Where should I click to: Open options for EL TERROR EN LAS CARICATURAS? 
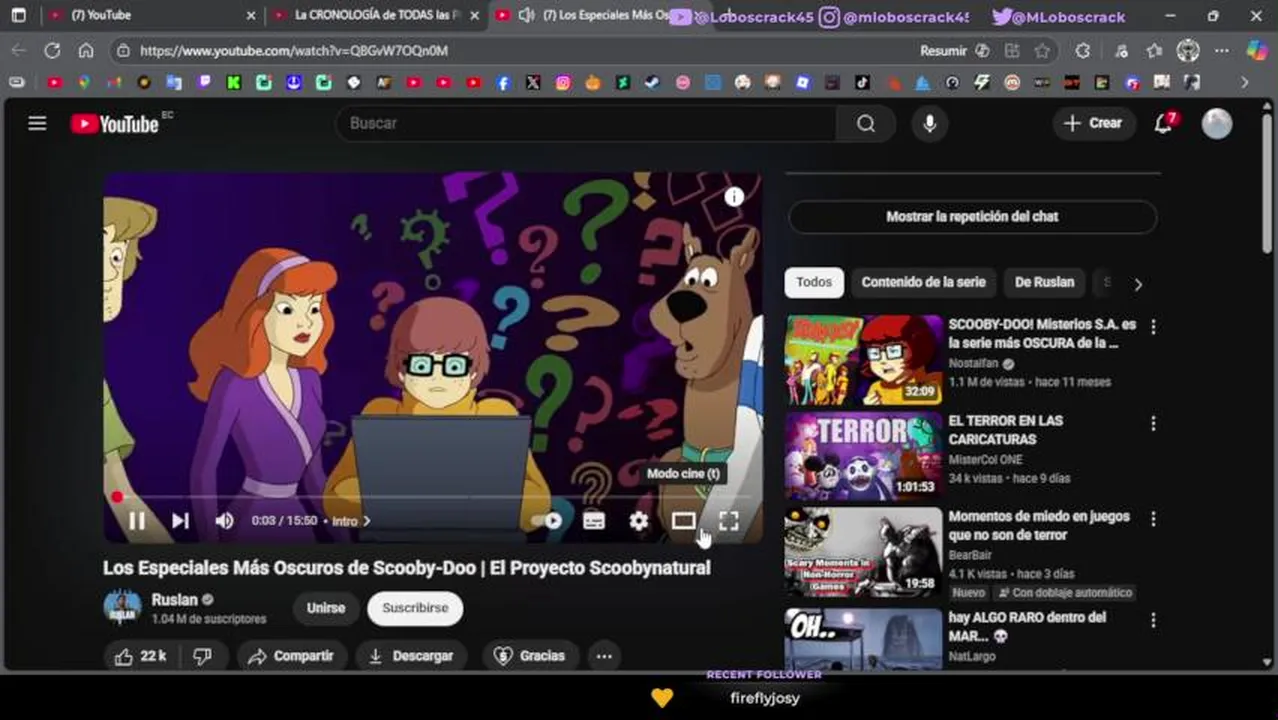[1153, 424]
